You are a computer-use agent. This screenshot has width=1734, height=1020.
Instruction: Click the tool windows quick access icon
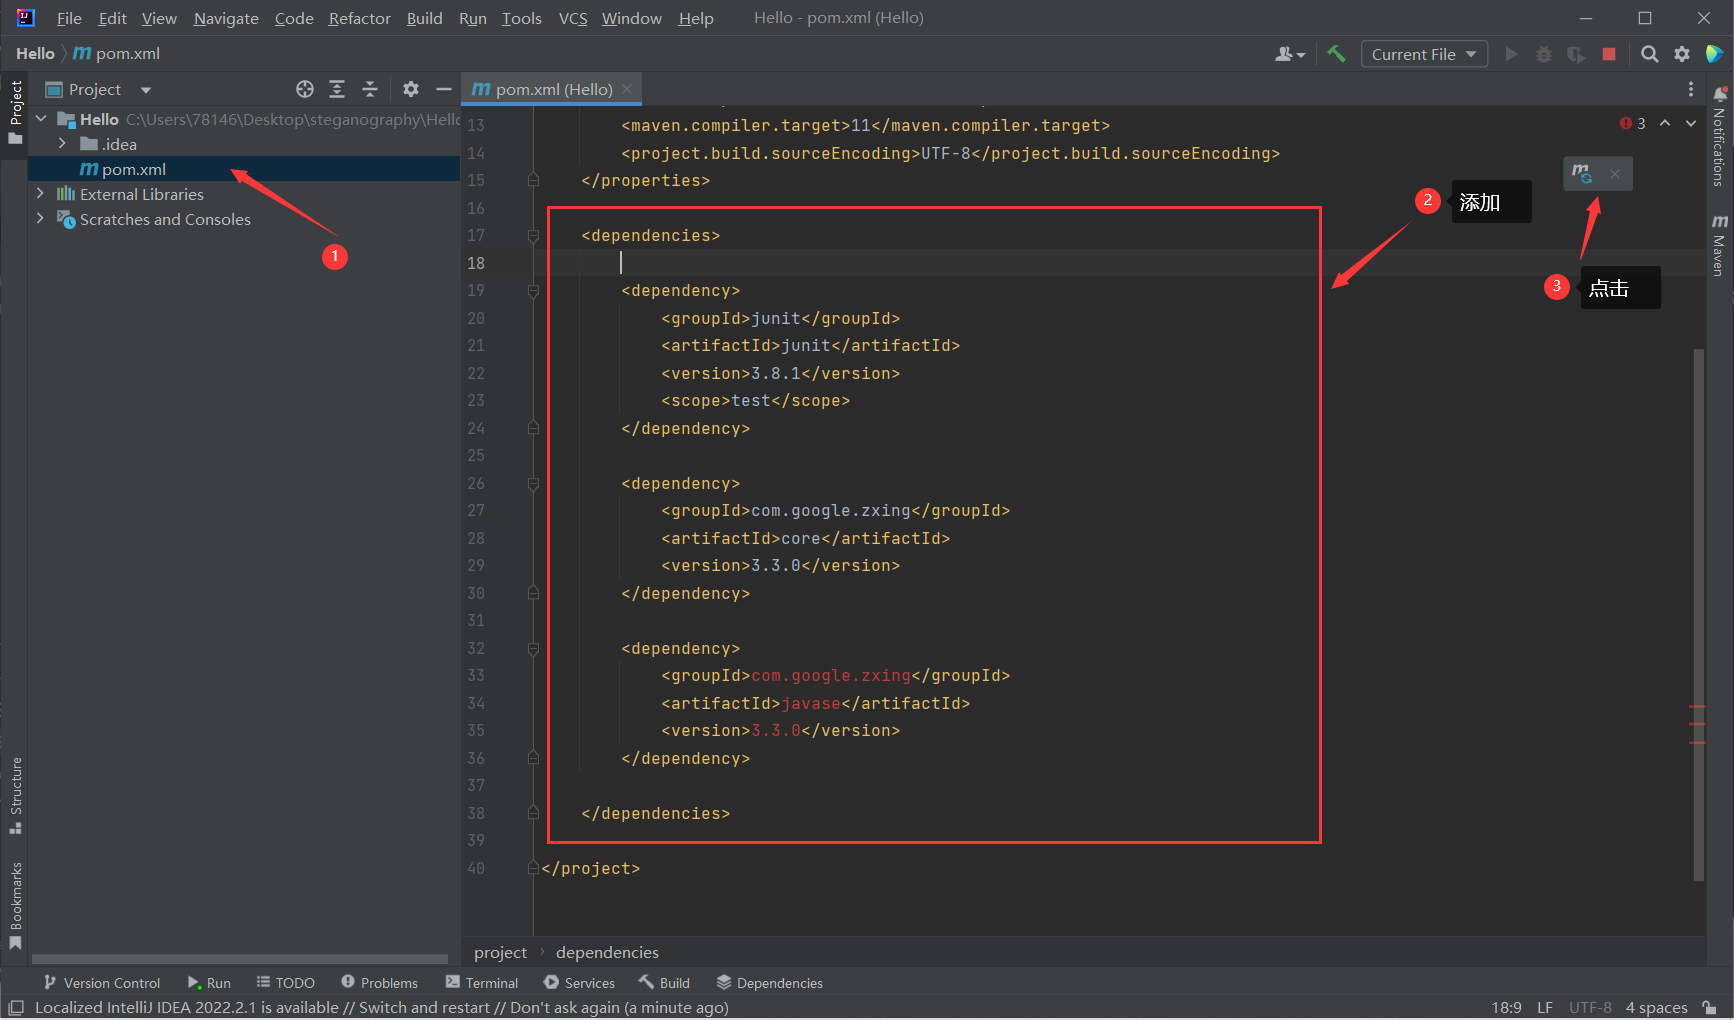[x=16, y=1007]
